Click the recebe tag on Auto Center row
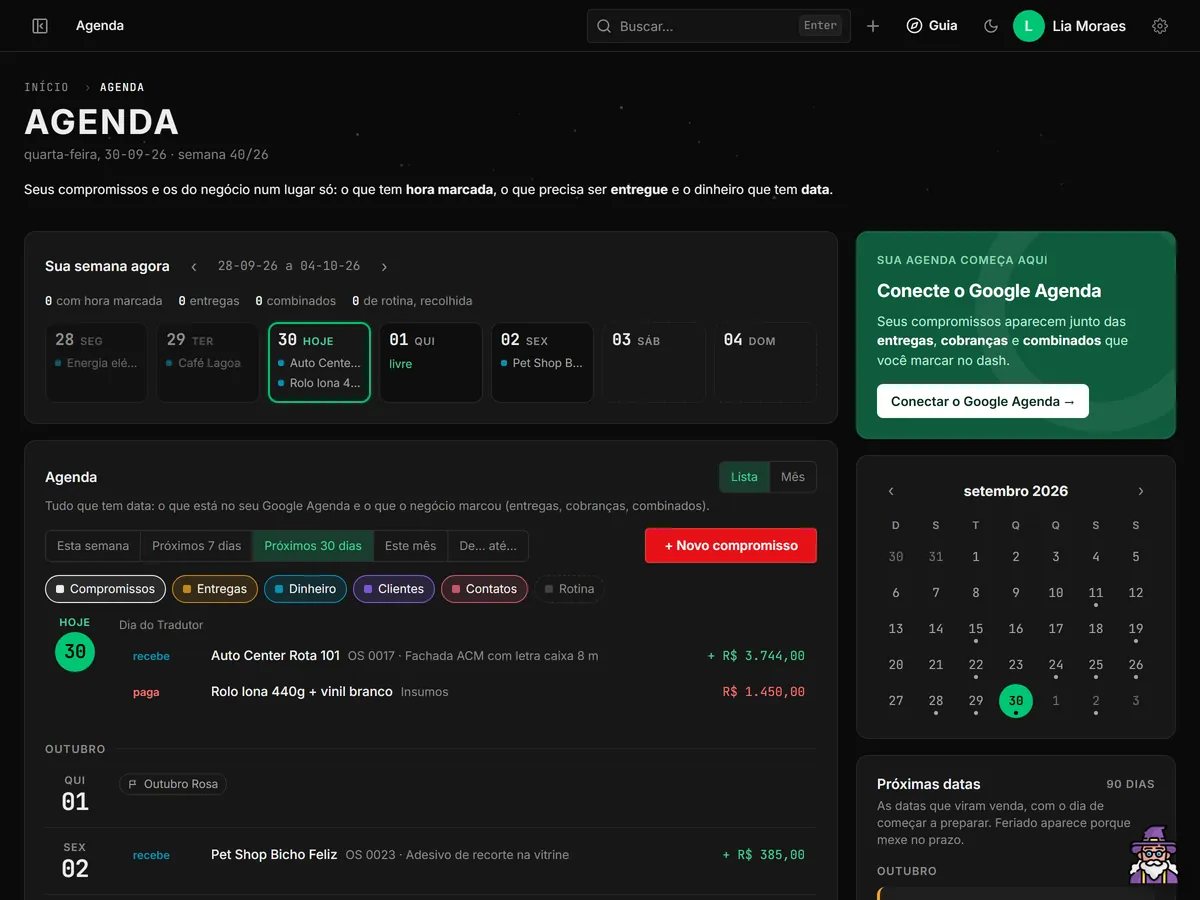This screenshot has height=900, width=1200. 151,656
